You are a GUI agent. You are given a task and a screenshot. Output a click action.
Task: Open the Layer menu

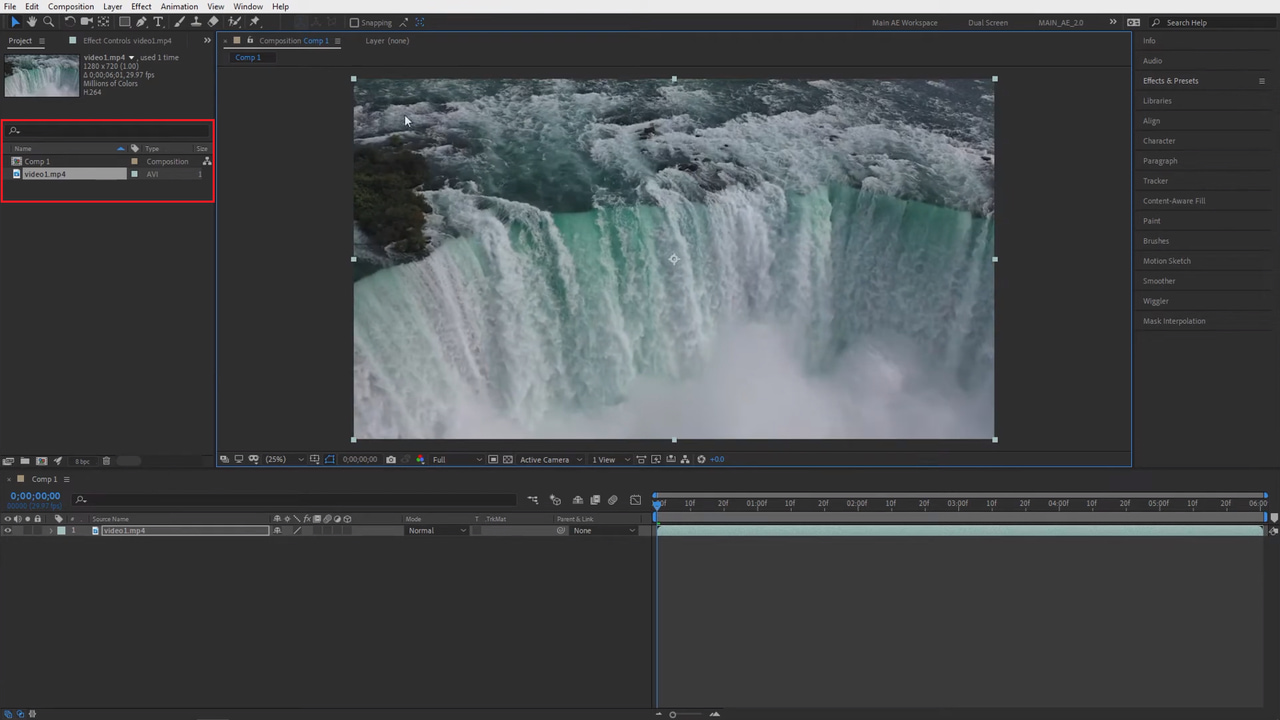point(112,7)
